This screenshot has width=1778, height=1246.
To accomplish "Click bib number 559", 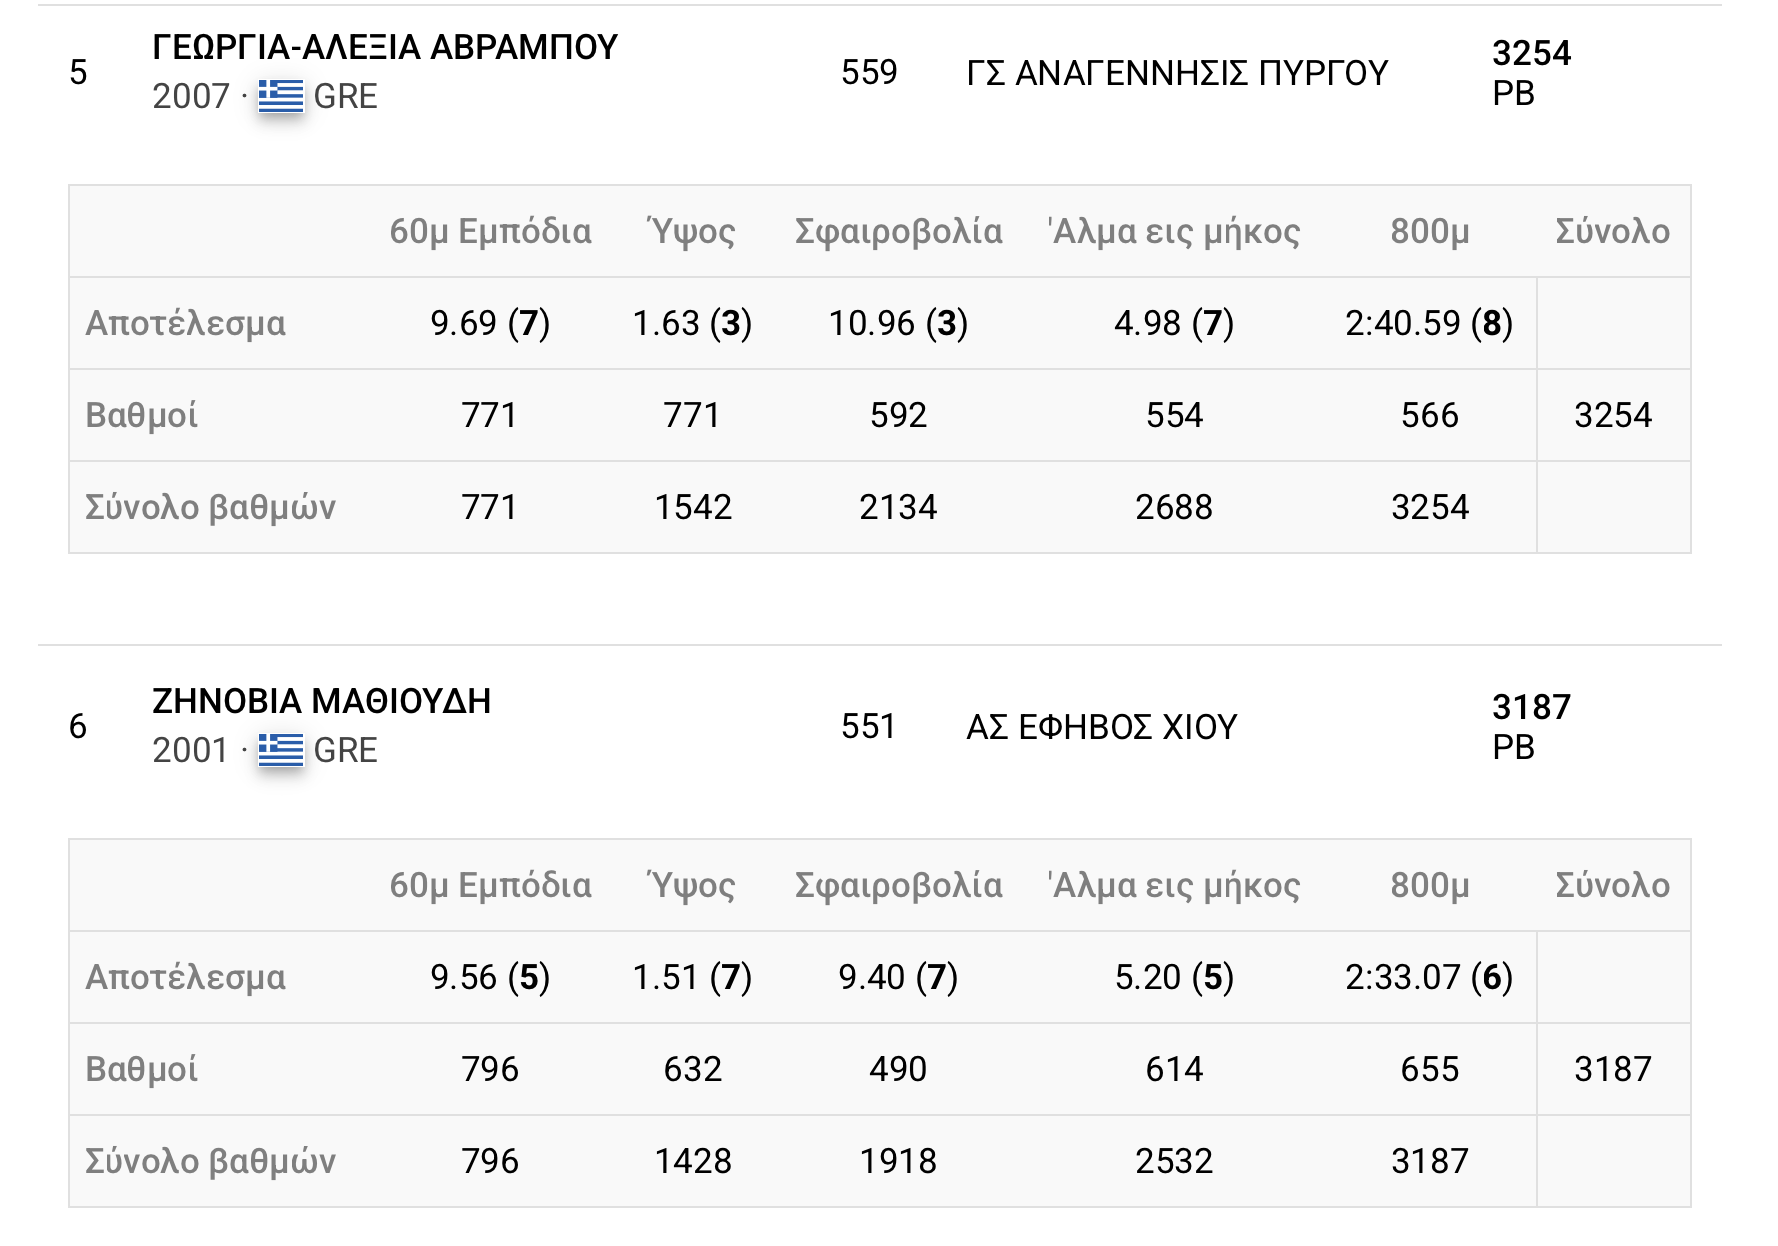I will 869,73.
